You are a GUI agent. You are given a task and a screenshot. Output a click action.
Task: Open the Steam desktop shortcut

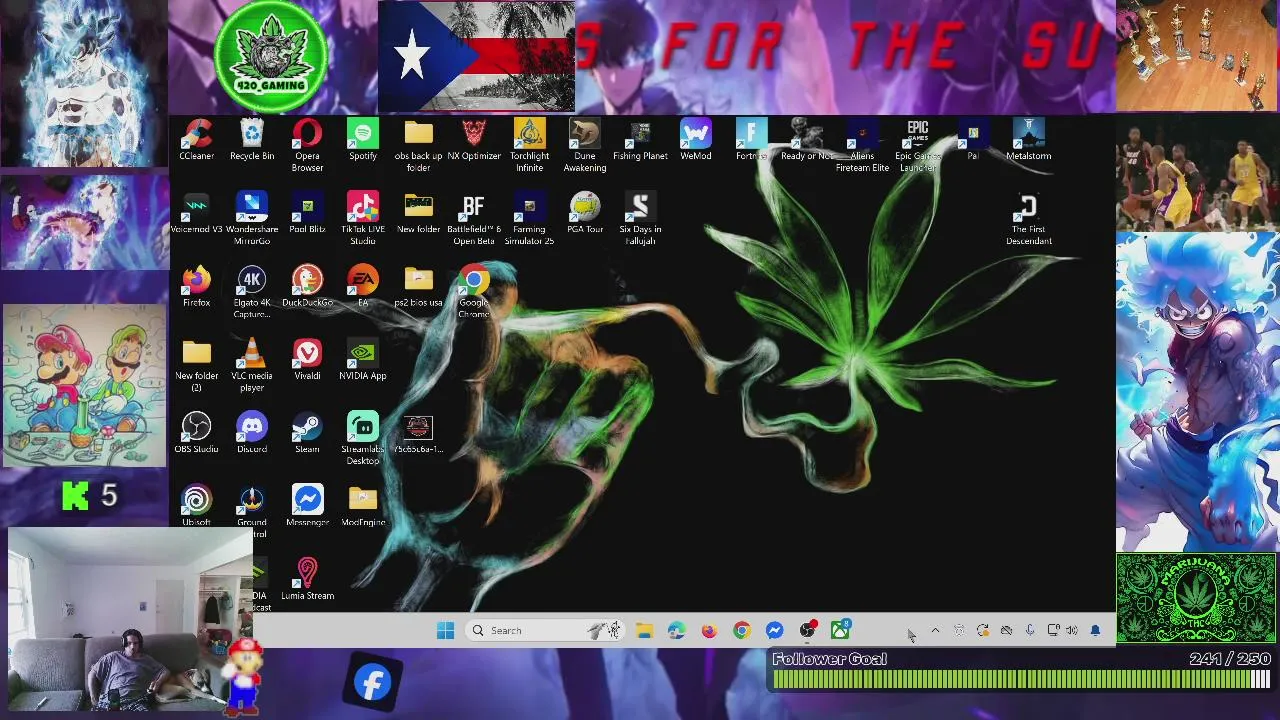pyautogui.click(x=307, y=432)
